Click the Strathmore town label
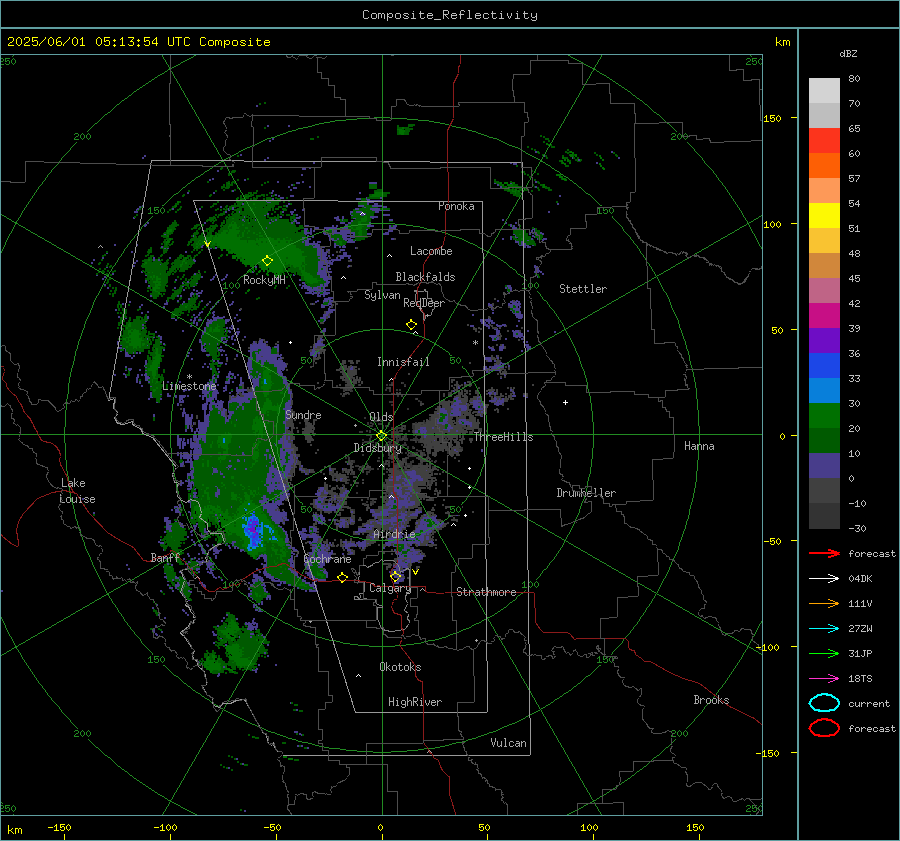The width and height of the screenshot is (900, 841). pos(486,592)
